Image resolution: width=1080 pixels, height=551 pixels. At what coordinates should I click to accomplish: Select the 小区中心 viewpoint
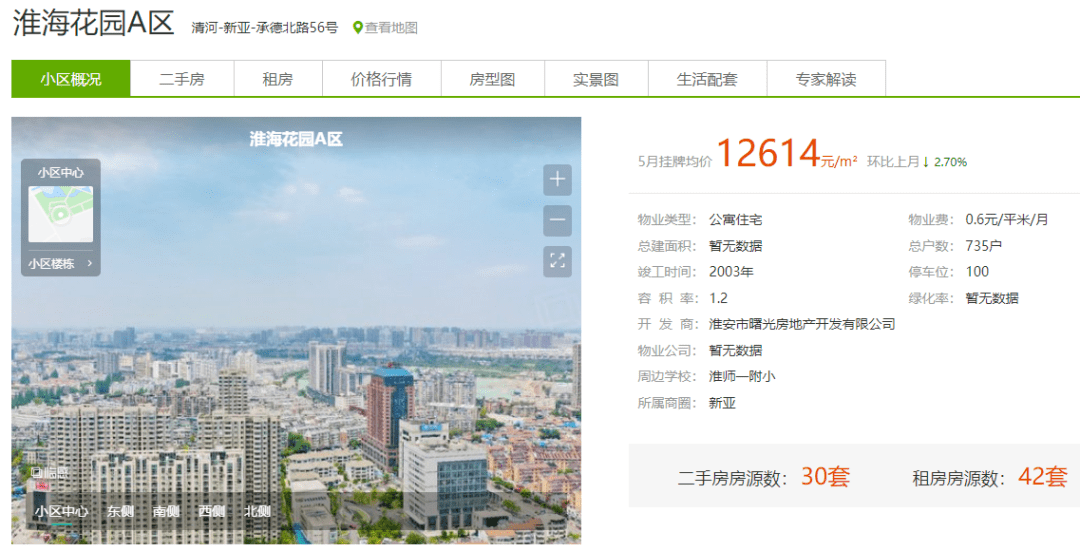pos(61,512)
